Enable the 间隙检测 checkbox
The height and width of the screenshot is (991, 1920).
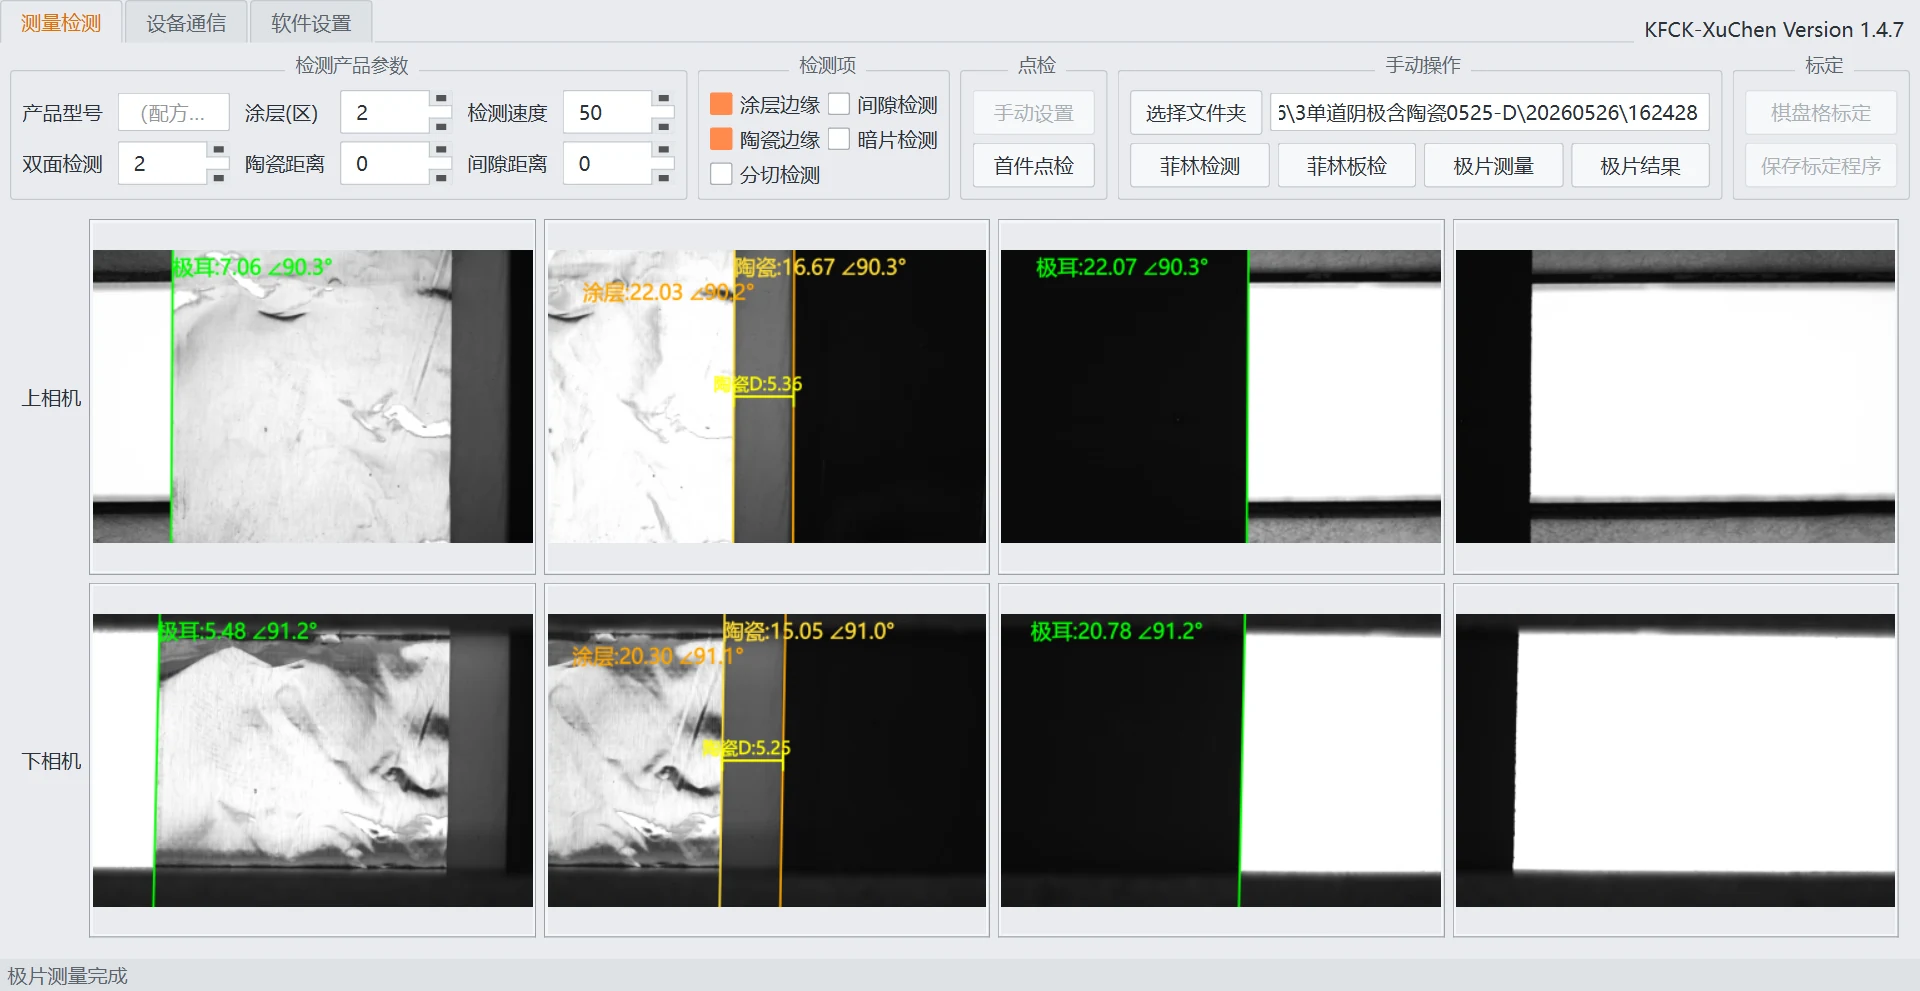(x=839, y=104)
